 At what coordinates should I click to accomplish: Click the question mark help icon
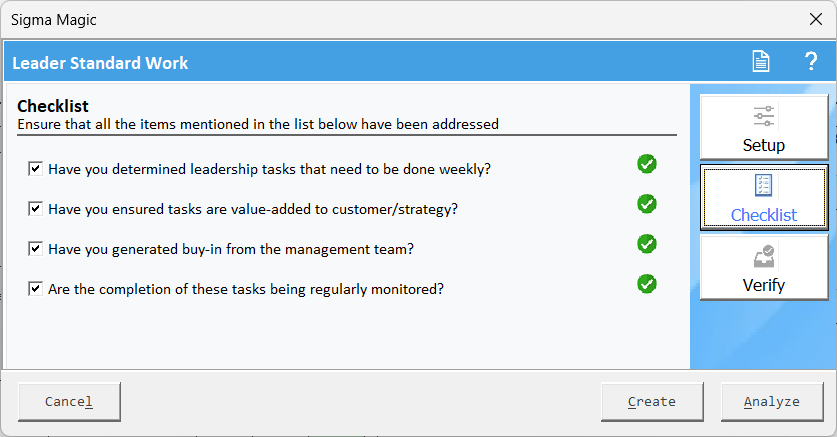coord(811,61)
